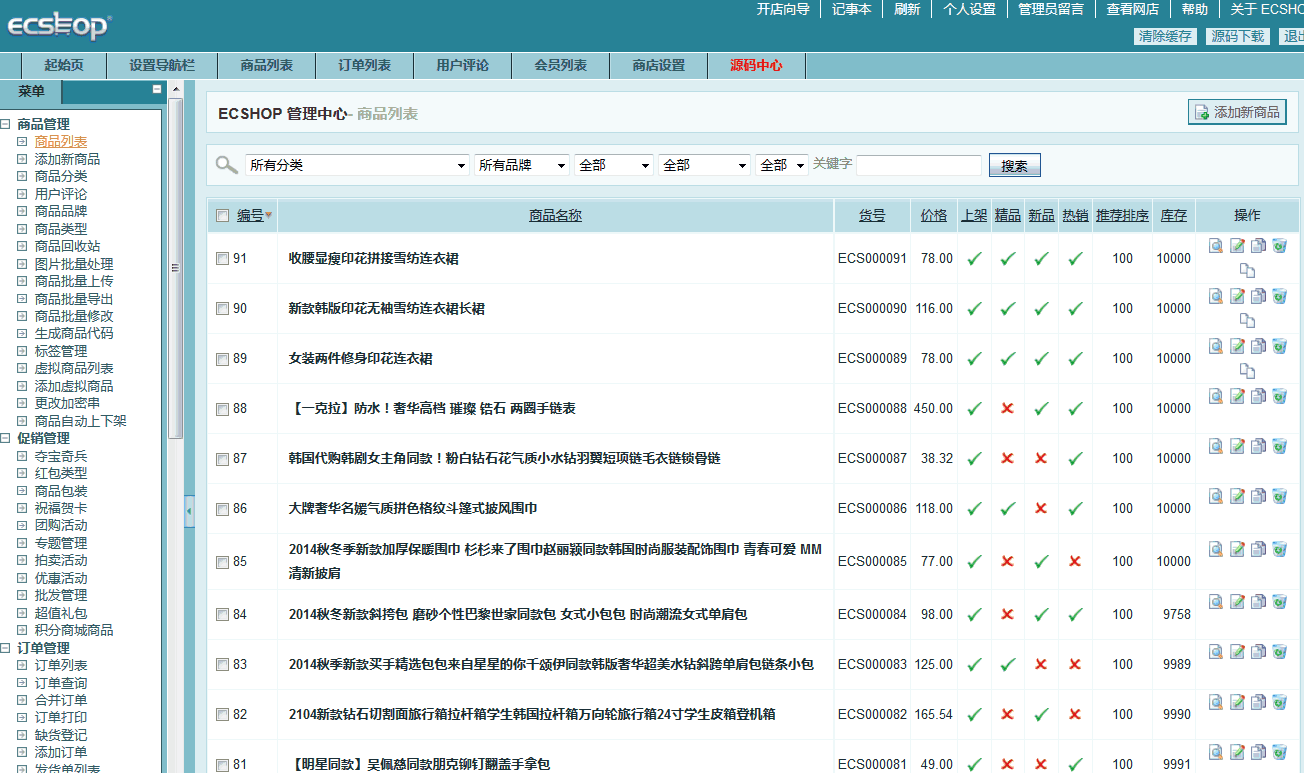1304x773 pixels.
Task: Click the recycle bin icon for product 85
Action: click(x=1281, y=548)
